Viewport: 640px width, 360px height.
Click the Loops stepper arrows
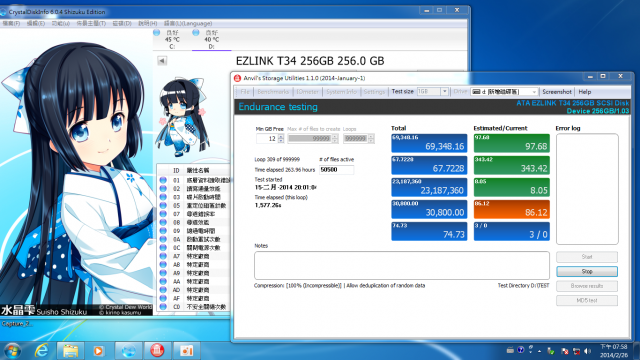pos(371,139)
